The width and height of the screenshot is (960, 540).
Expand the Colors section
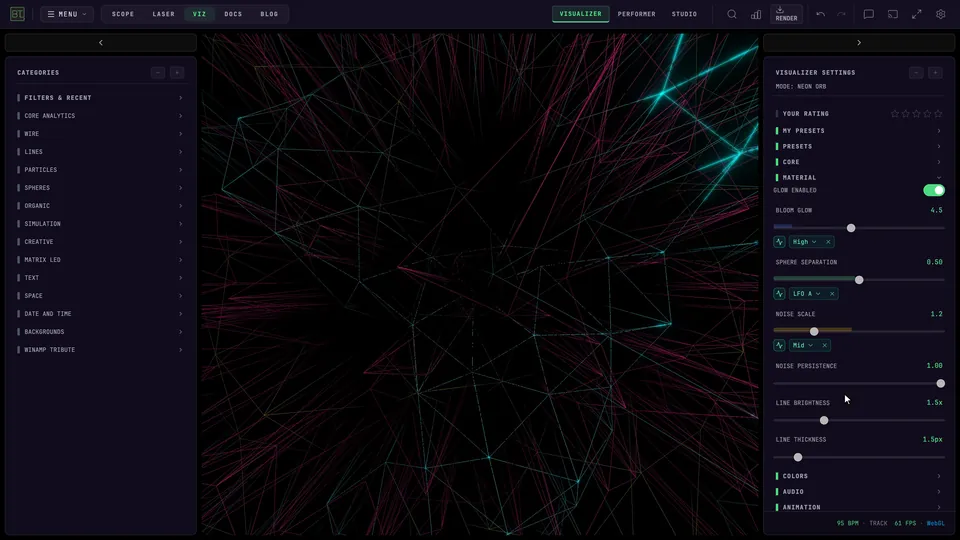pos(858,476)
